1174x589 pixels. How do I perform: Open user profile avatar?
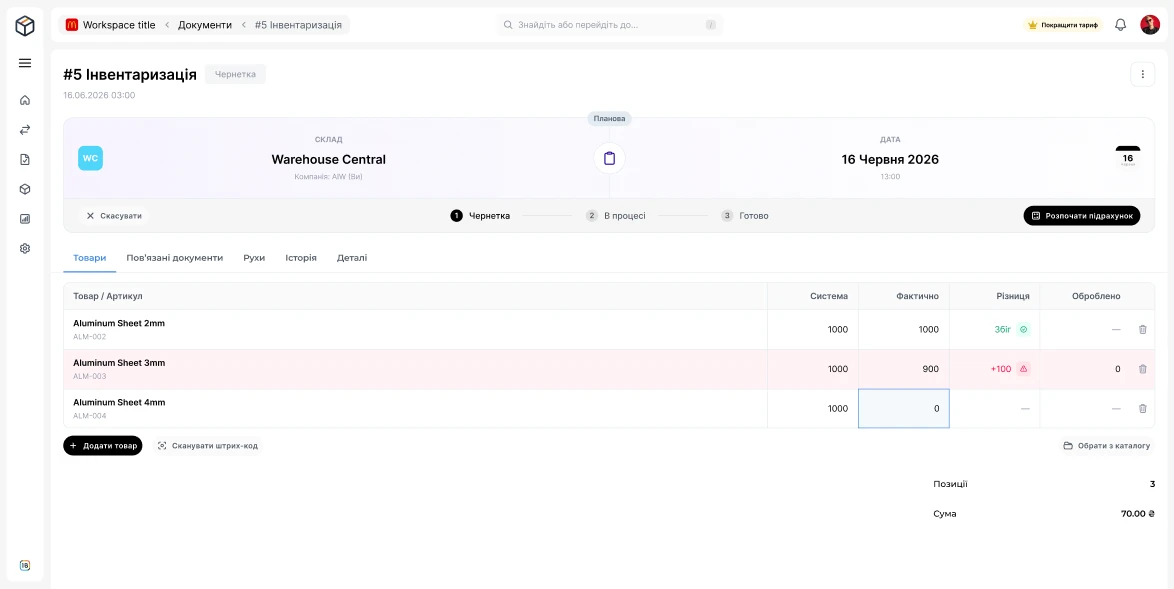coord(1149,25)
